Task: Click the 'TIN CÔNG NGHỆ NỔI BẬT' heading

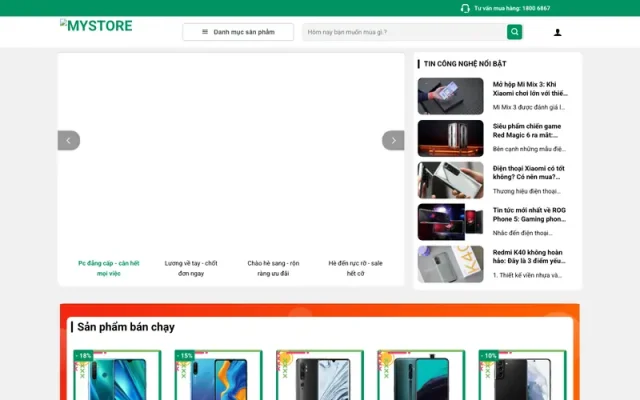Action: [x=465, y=64]
